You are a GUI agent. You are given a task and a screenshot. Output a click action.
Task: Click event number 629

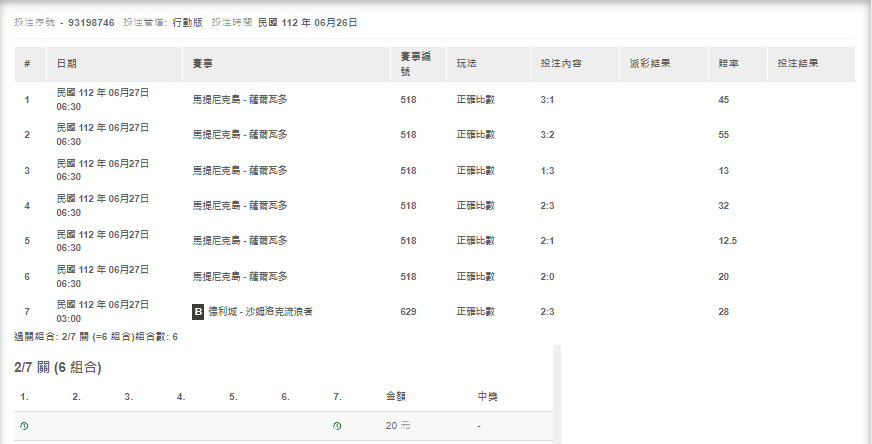coord(408,312)
